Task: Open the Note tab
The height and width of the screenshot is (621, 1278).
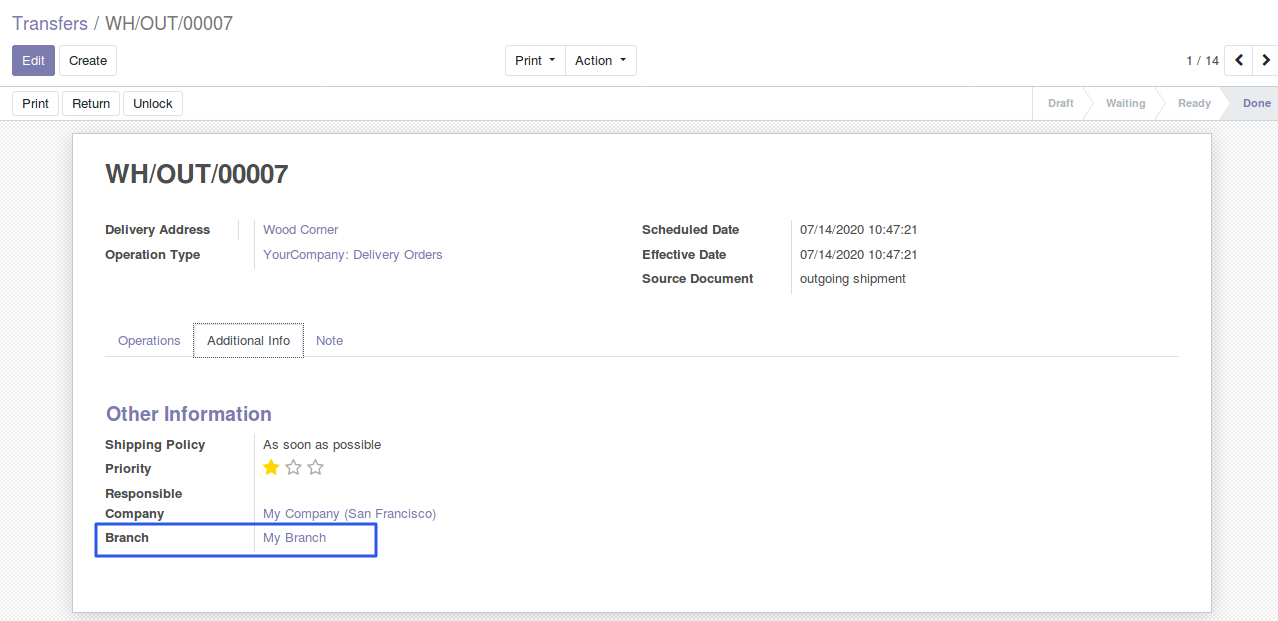Action: [329, 341]
